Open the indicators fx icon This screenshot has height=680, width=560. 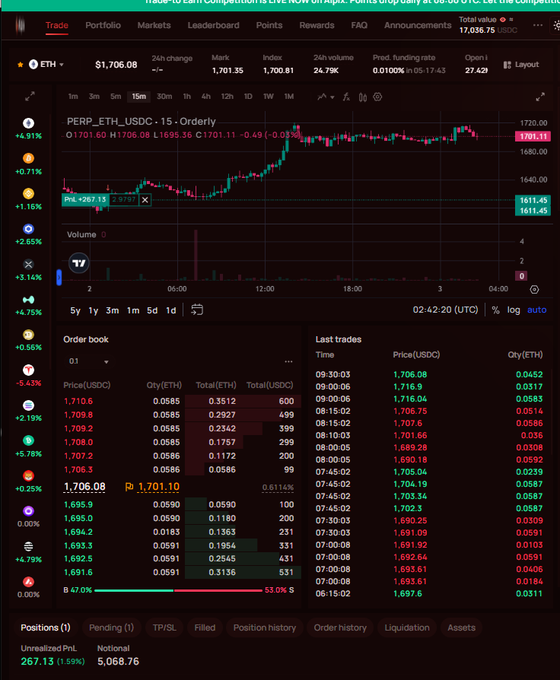pyautogui.click(x=346, y=97)
